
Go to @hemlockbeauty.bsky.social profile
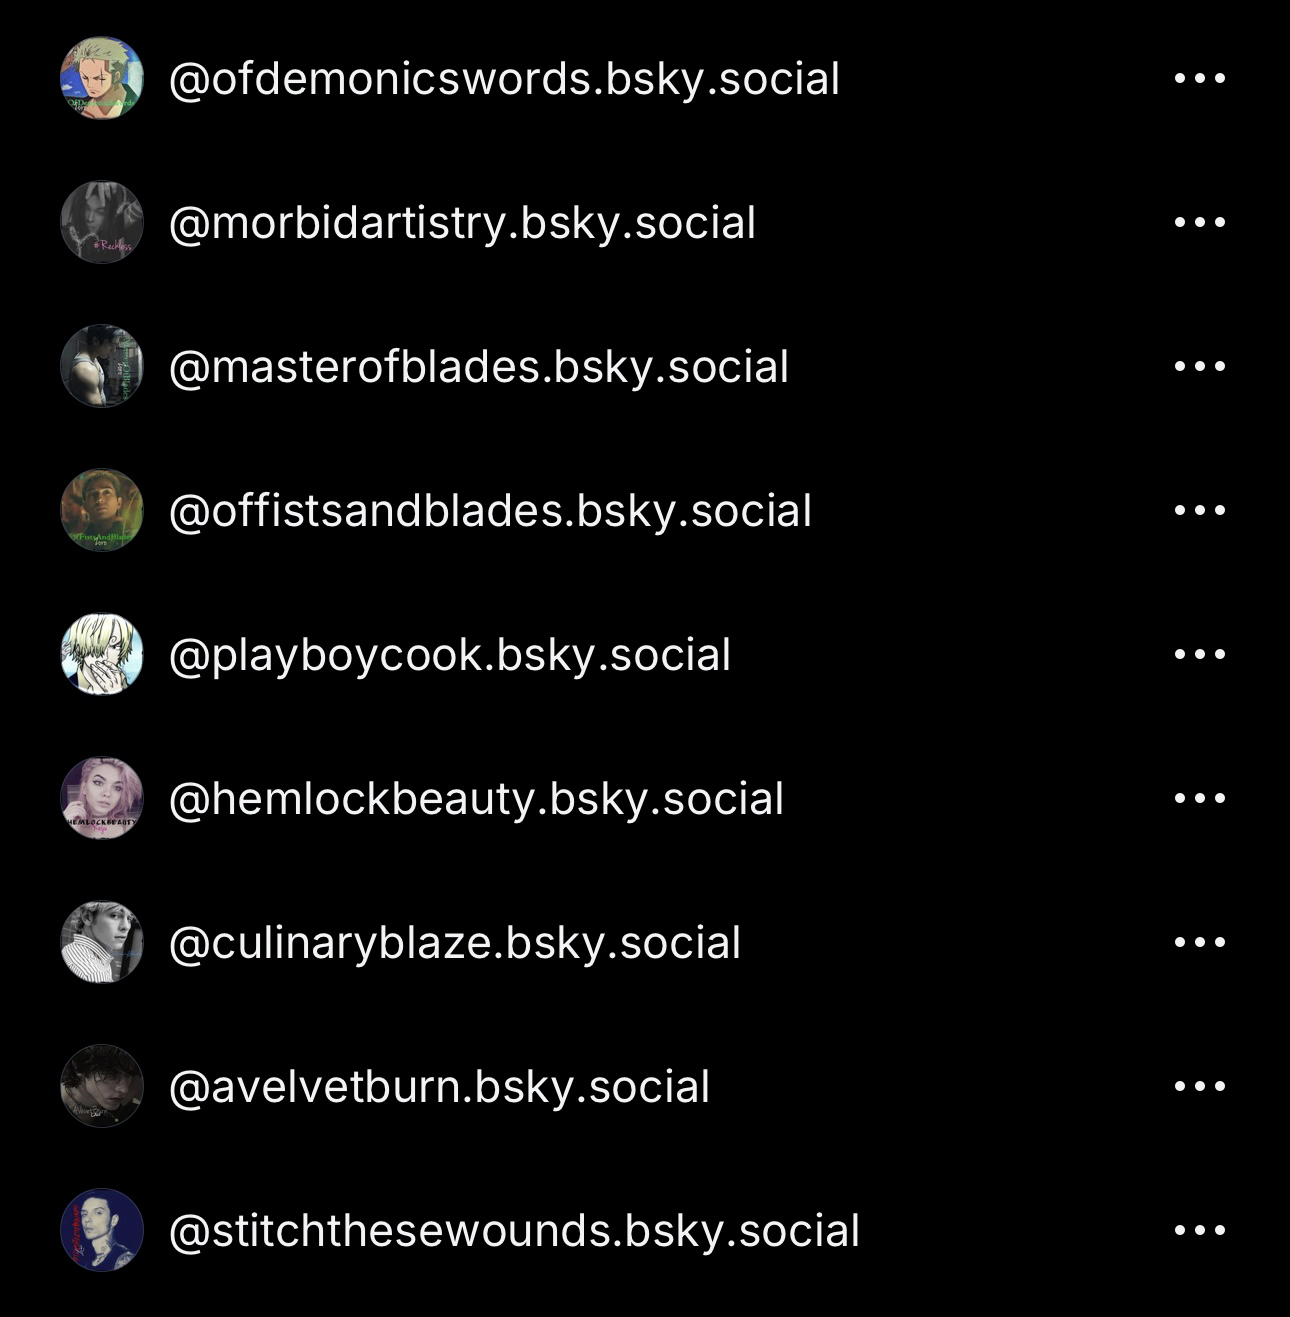click(476, 800)
